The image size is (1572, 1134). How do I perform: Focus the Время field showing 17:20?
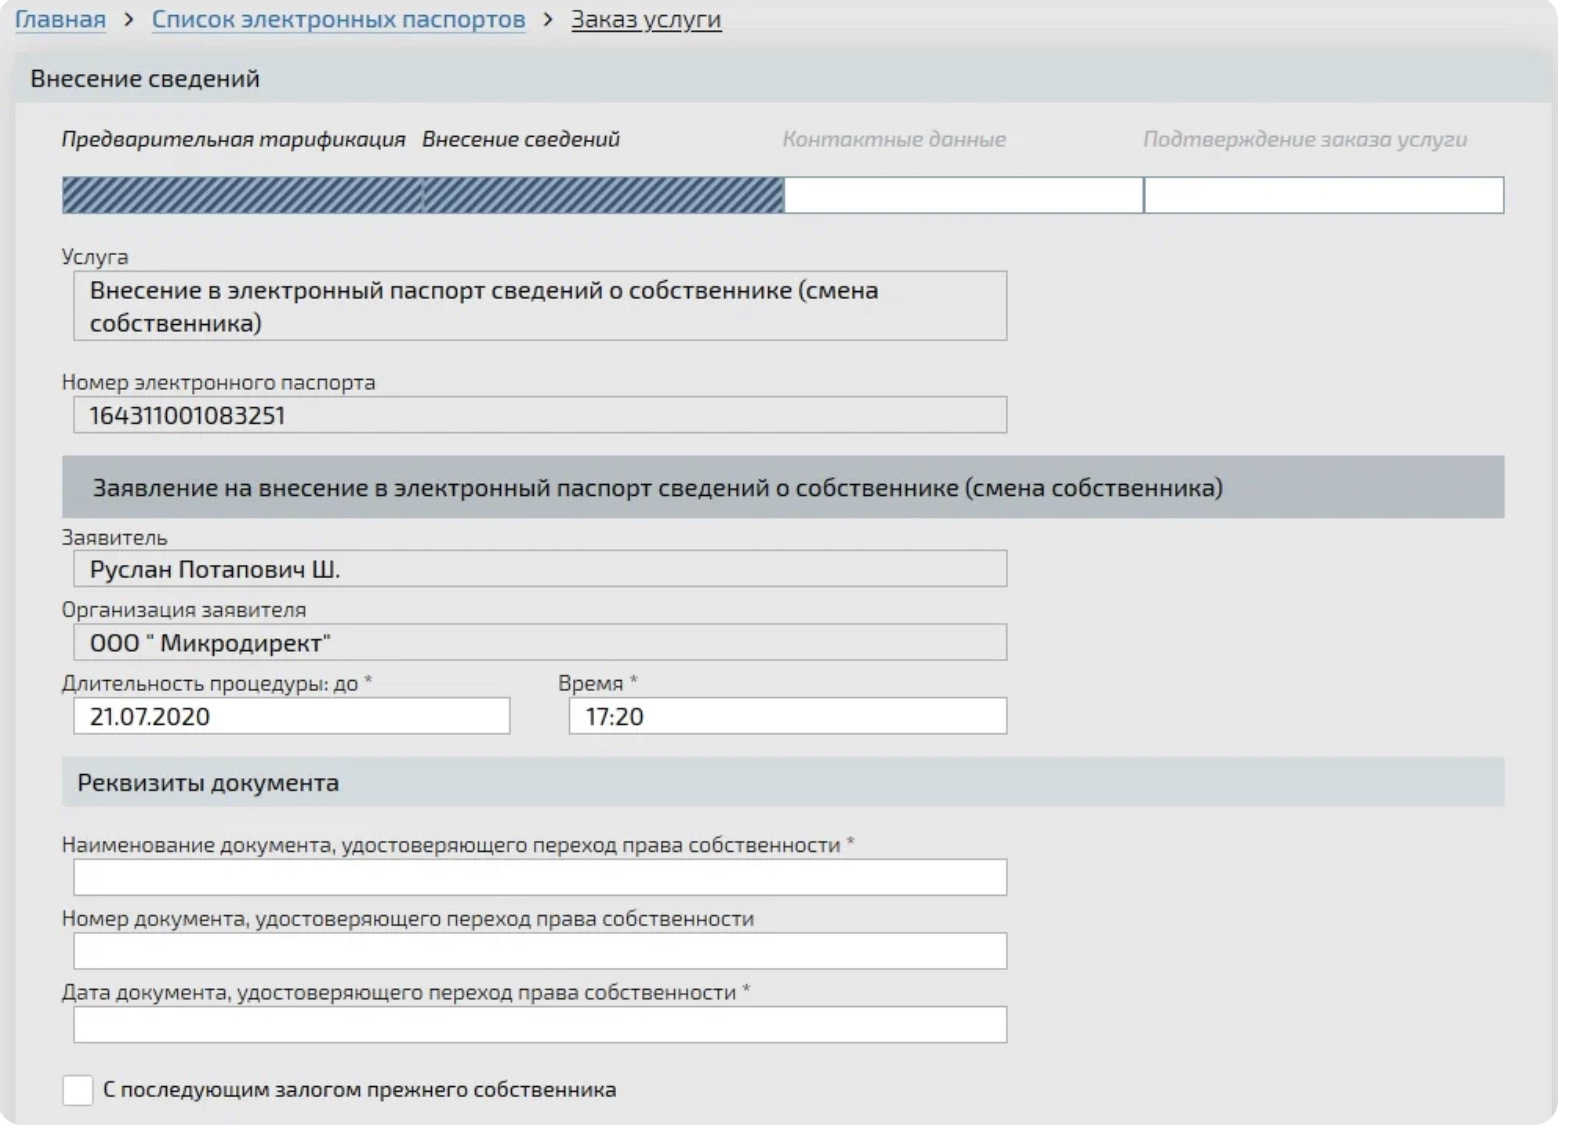point(787,716)
